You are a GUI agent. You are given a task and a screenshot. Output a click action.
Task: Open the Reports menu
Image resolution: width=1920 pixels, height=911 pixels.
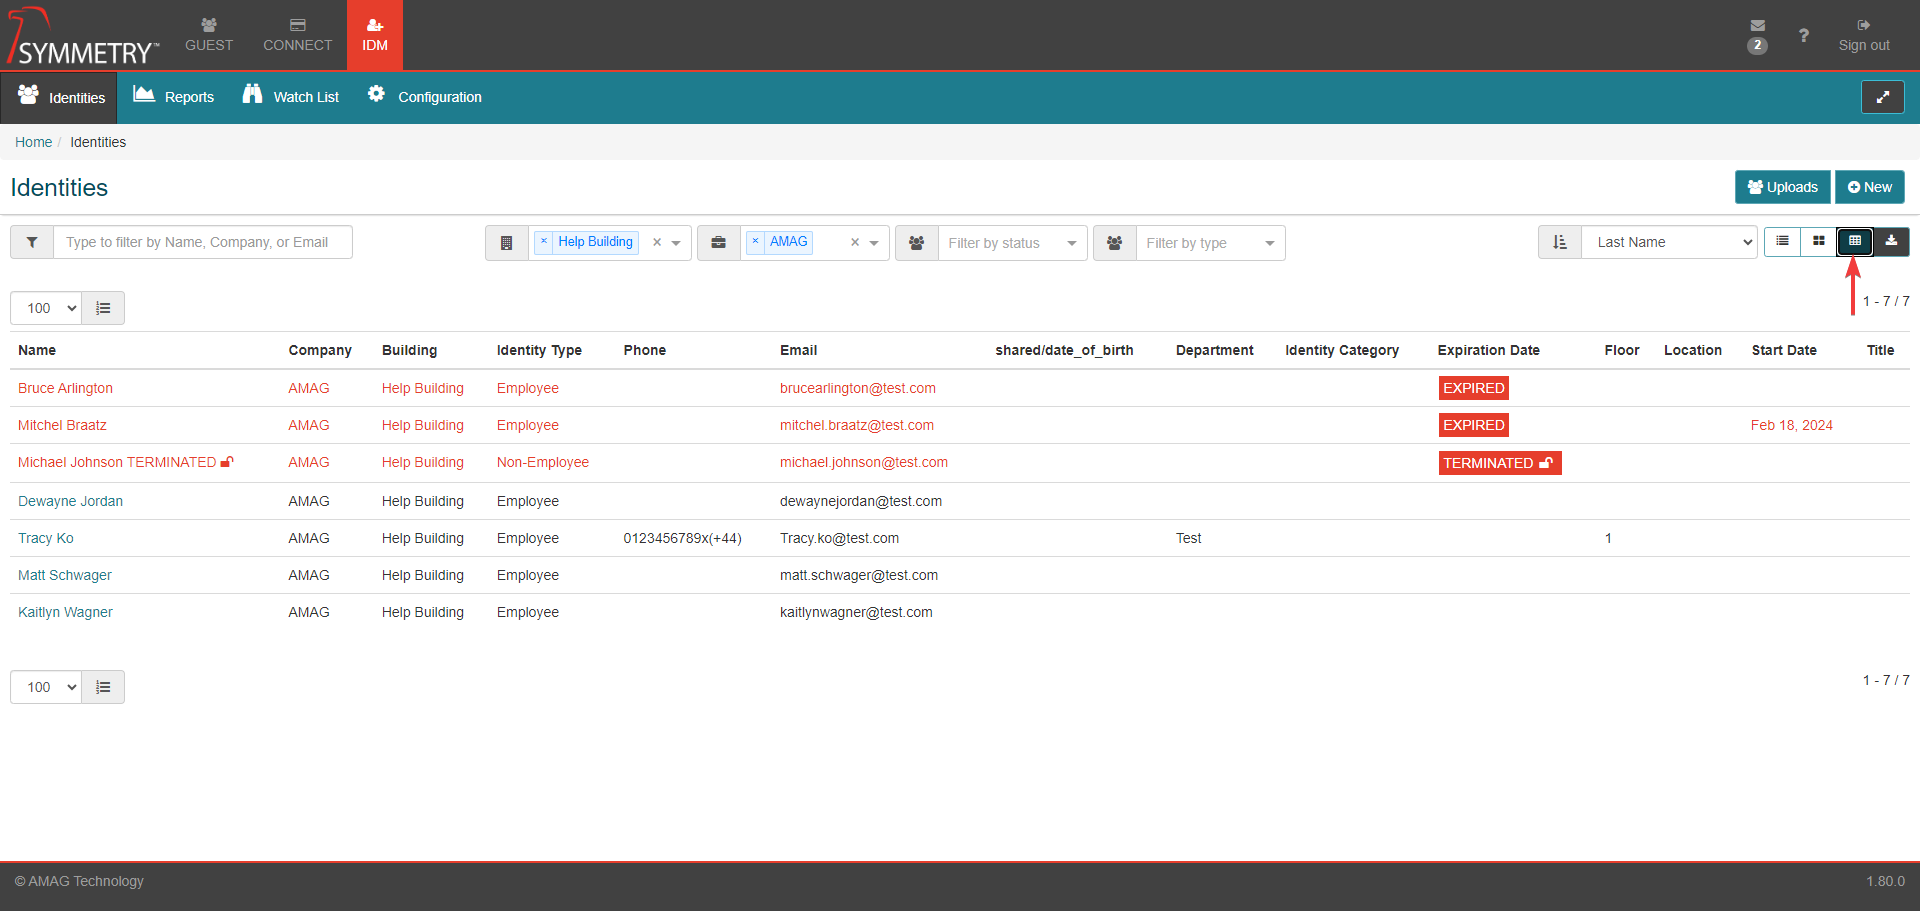[174, 97]
